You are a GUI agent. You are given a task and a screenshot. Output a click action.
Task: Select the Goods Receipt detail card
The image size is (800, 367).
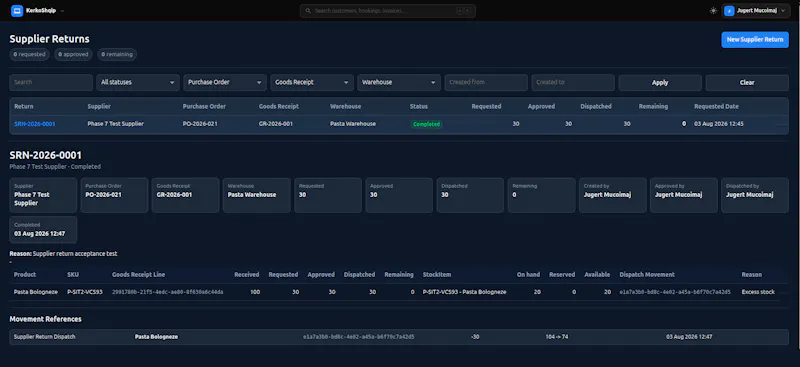186,195
